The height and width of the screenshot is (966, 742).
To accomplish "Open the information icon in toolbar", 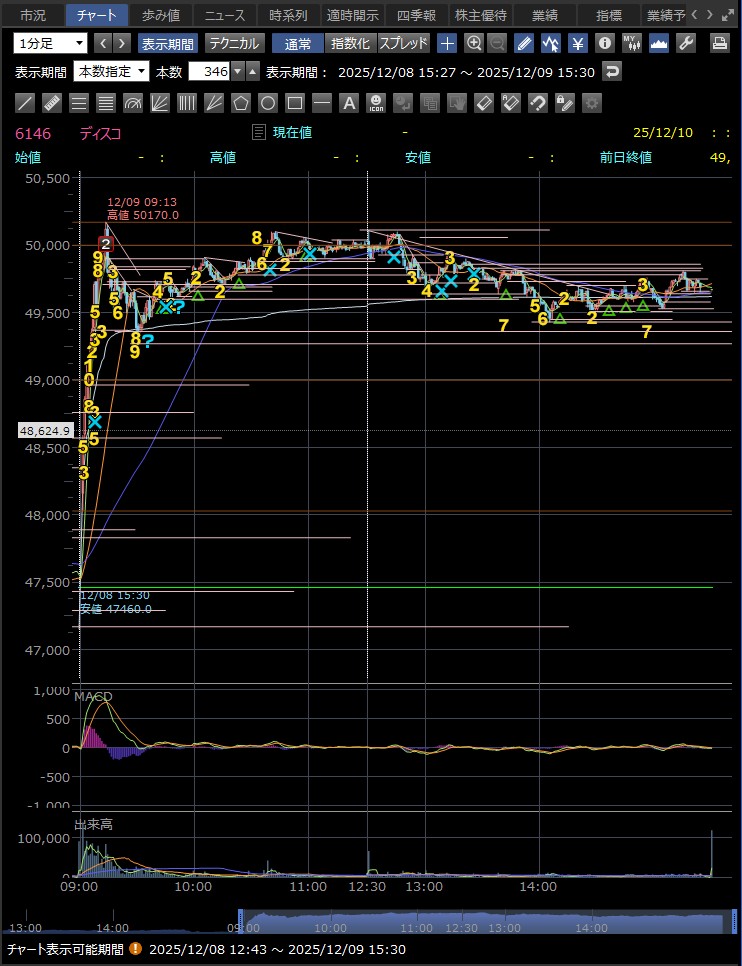I will click(604, 43).
